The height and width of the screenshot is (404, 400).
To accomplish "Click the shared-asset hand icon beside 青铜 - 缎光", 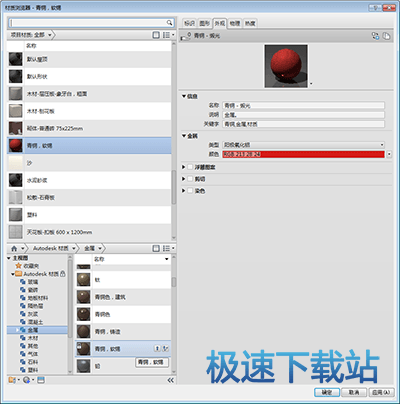I will (186, 36).
